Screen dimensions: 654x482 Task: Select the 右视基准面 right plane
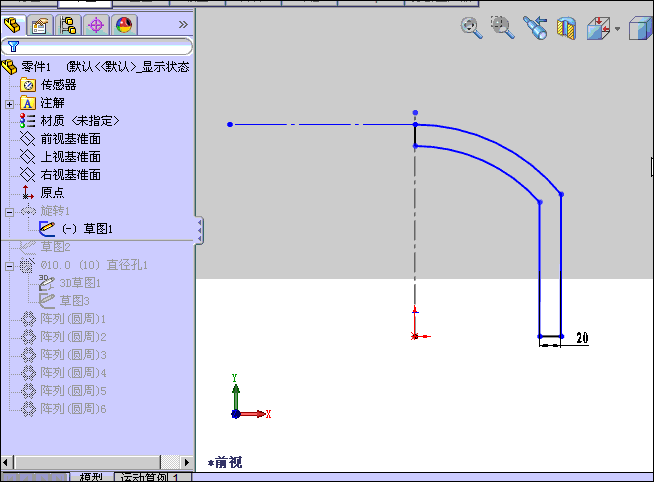pos(70,175)
